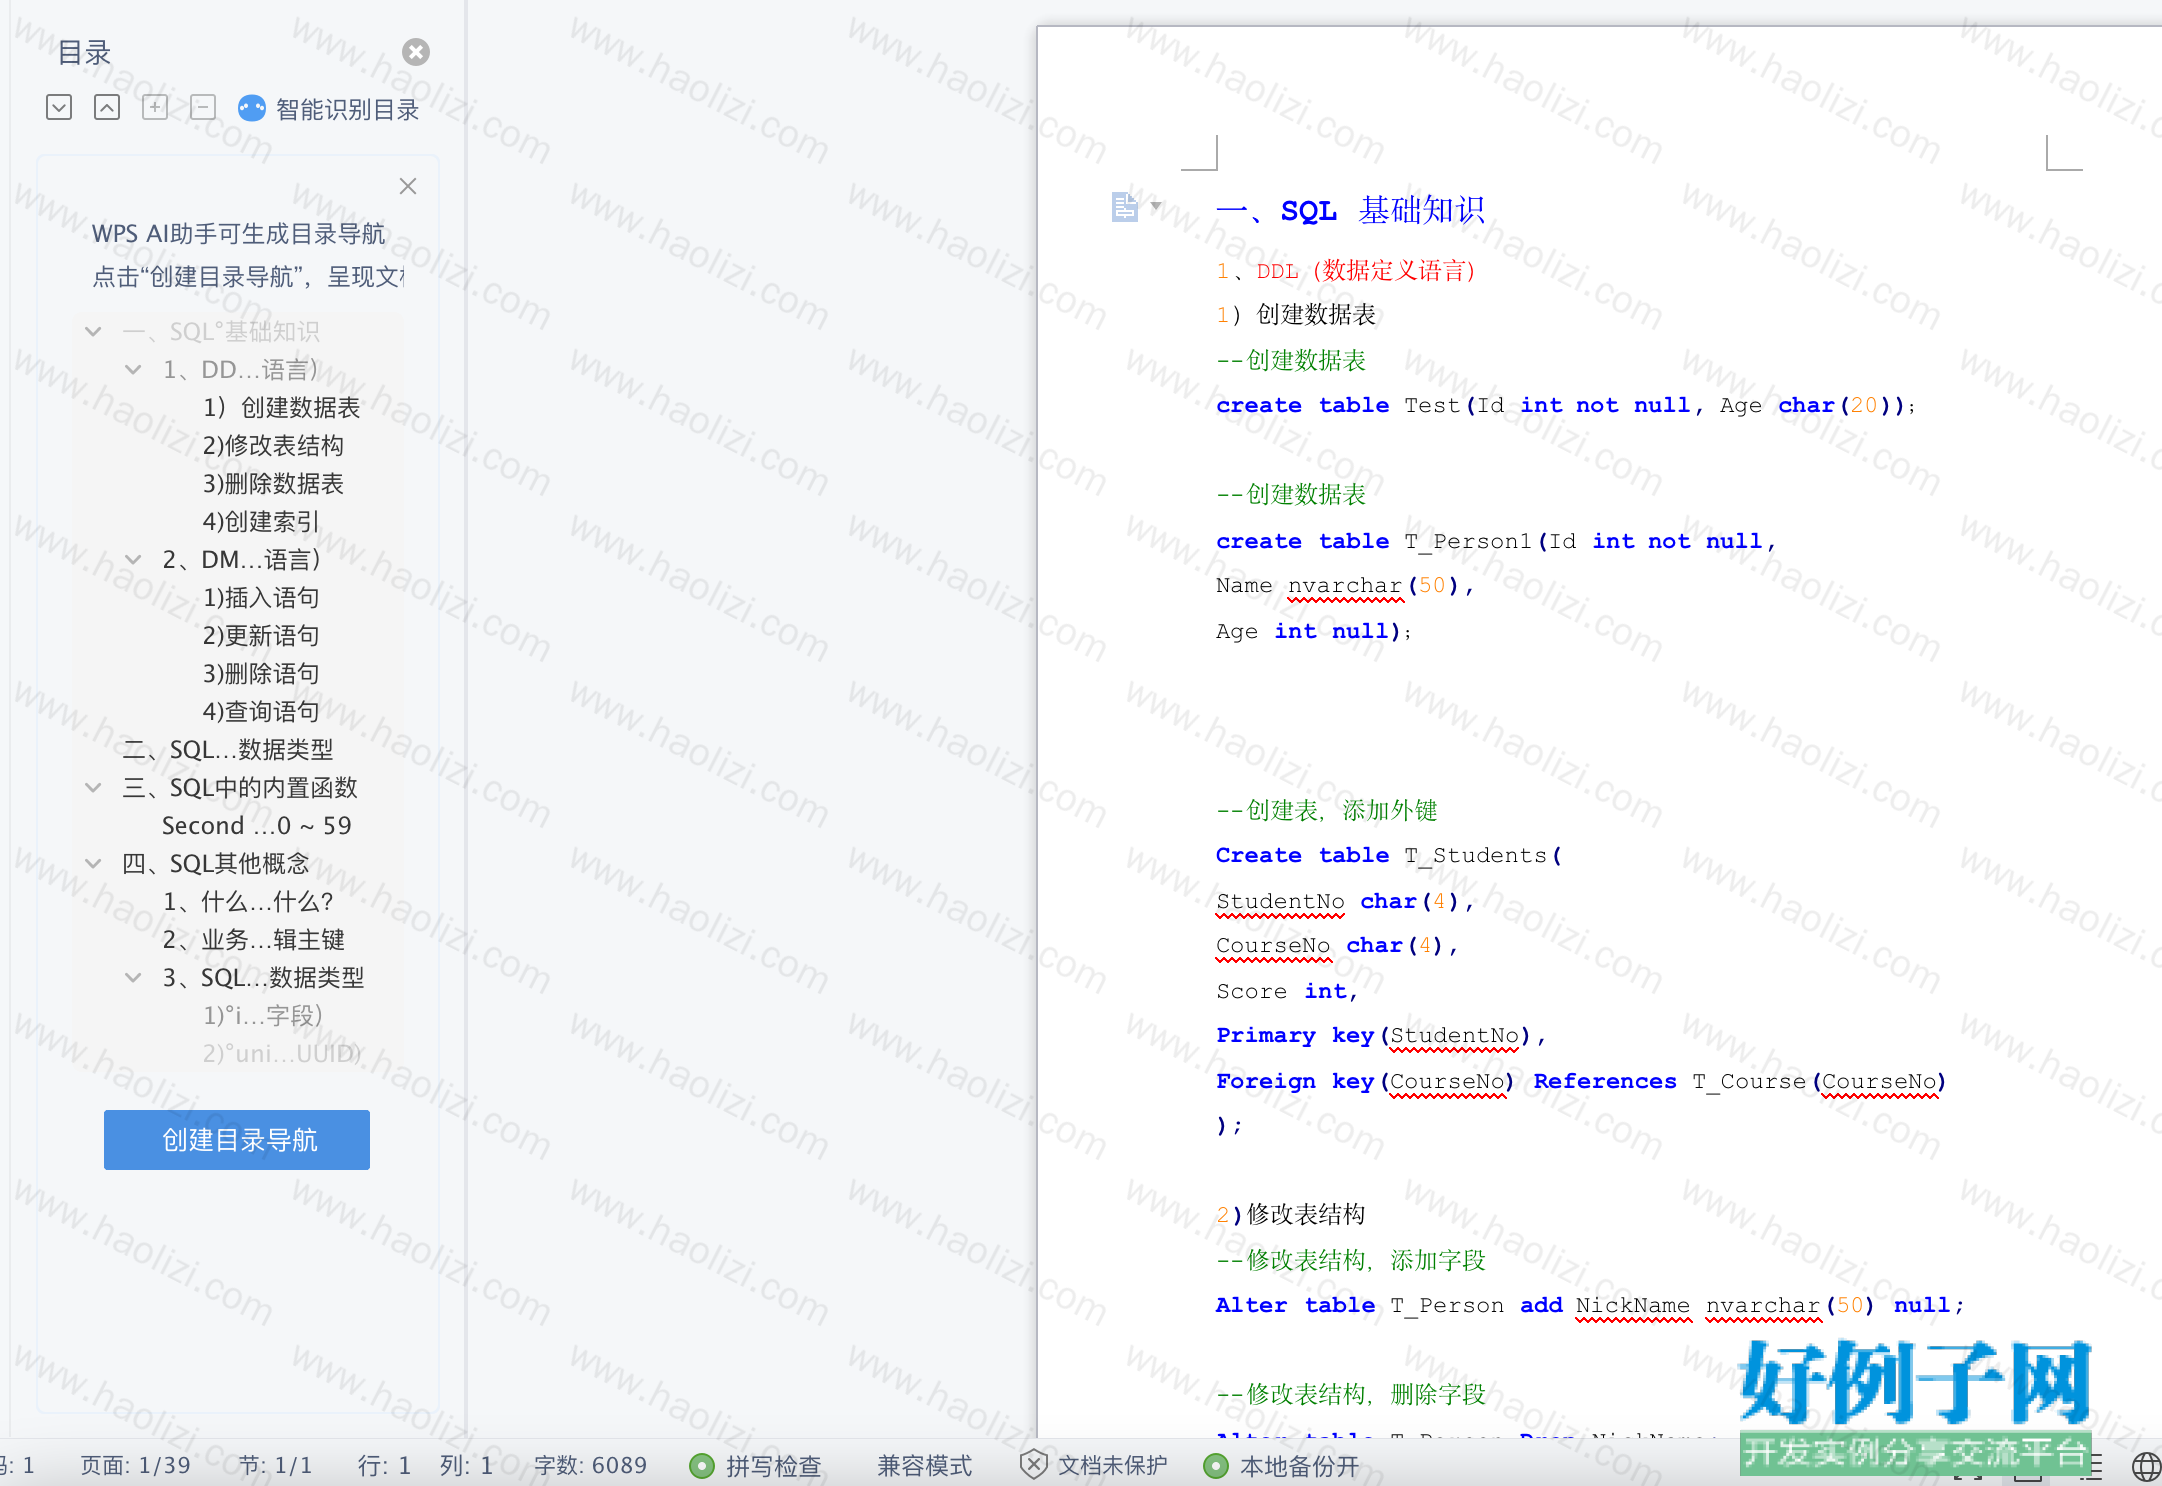2162x1486 pixels.
Task: Click the 智能识别目录 AI icon
Action: 252,108
